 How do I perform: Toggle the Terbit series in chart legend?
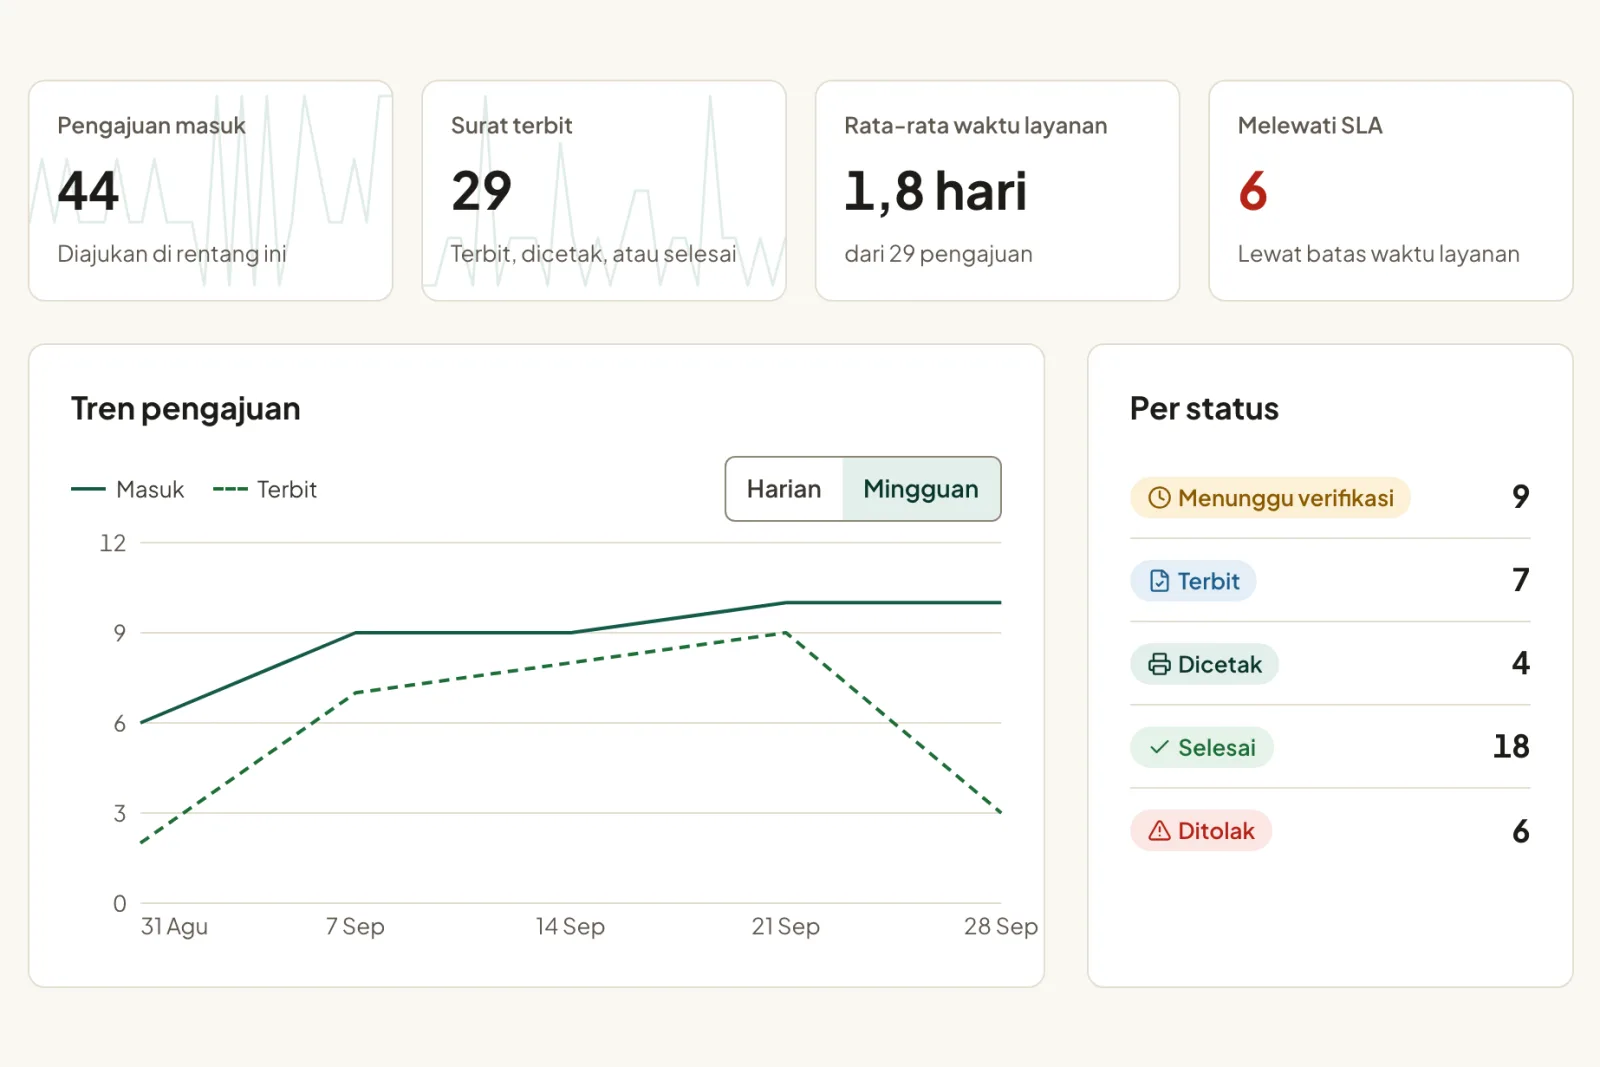click(x=265, y=490)
